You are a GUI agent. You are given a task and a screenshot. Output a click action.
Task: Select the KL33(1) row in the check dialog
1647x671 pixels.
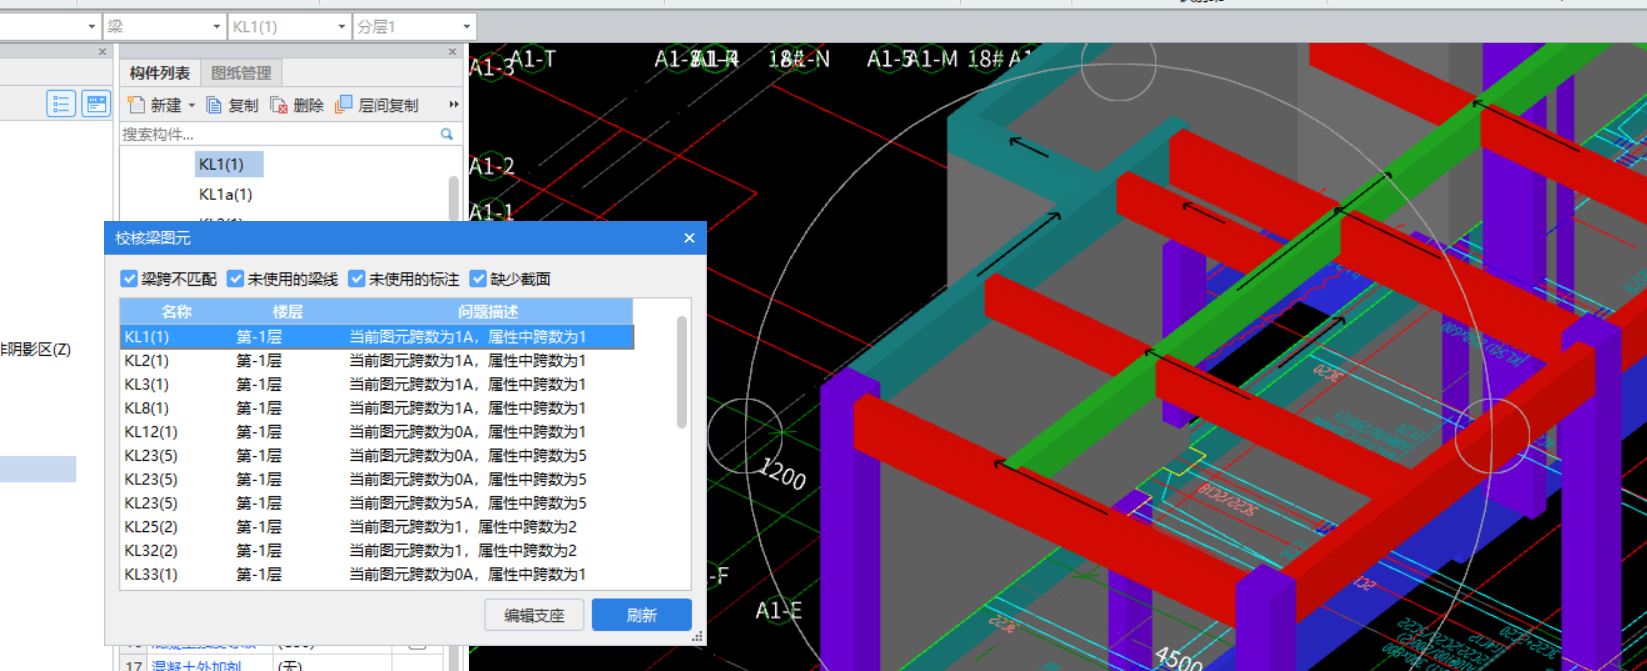(x=377, y=574)
